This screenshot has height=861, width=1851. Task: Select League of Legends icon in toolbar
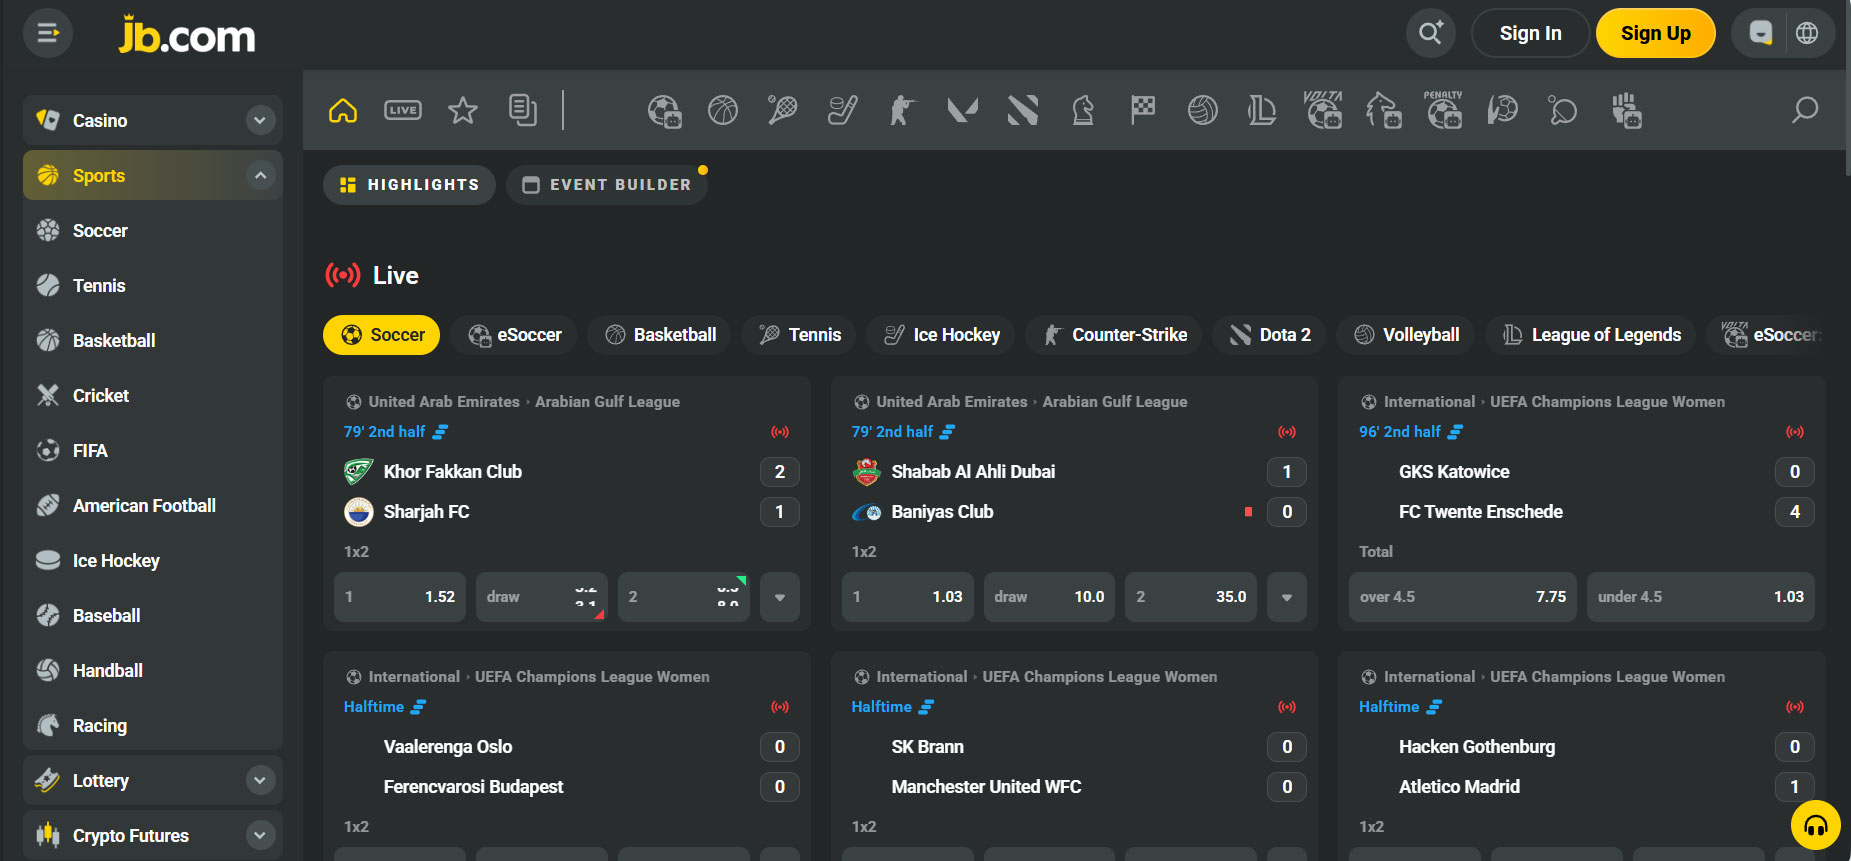(1262, 110)
